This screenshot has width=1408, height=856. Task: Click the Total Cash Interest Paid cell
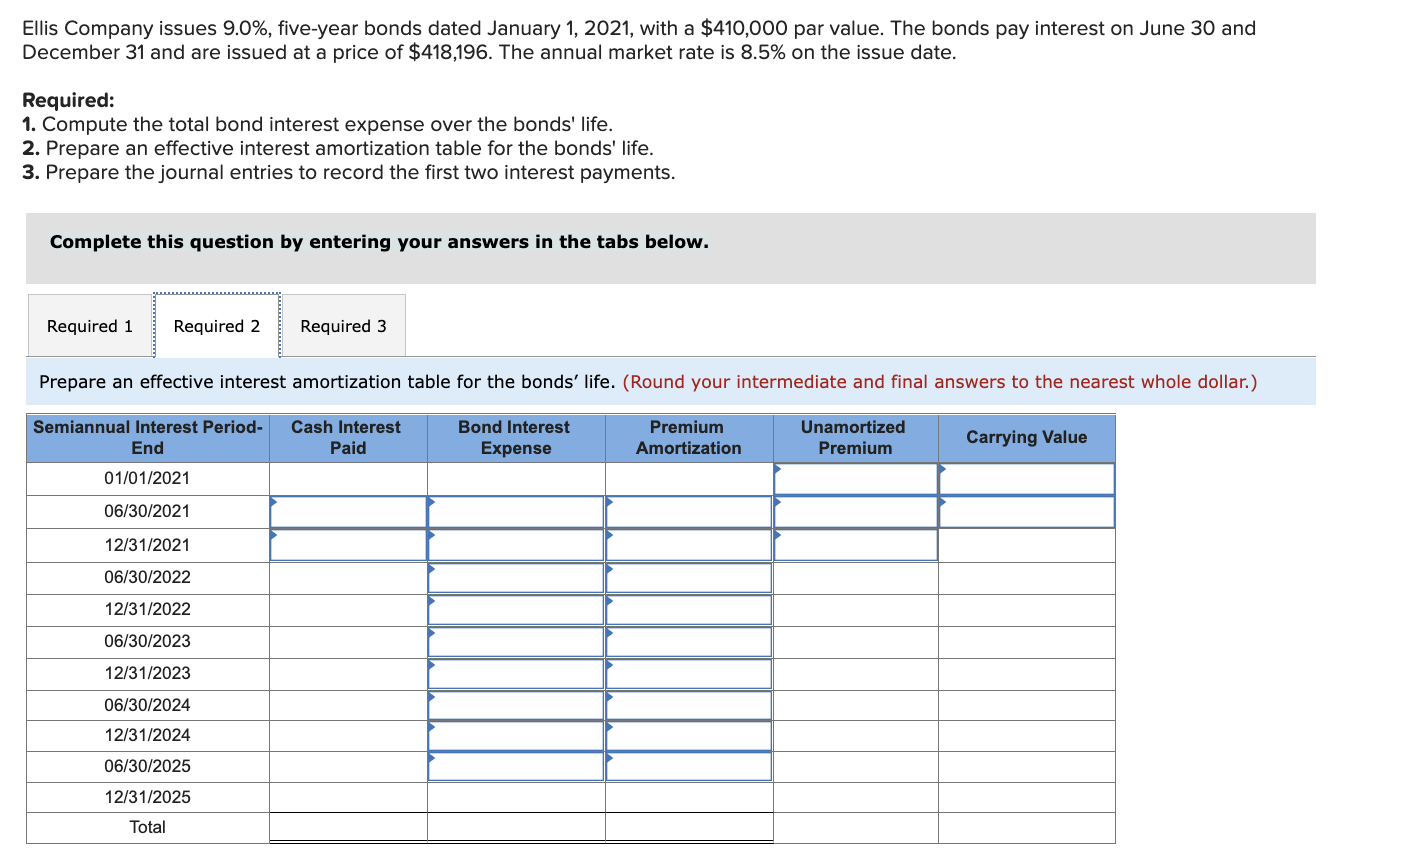pyautogui.click(x=348, y=828)
